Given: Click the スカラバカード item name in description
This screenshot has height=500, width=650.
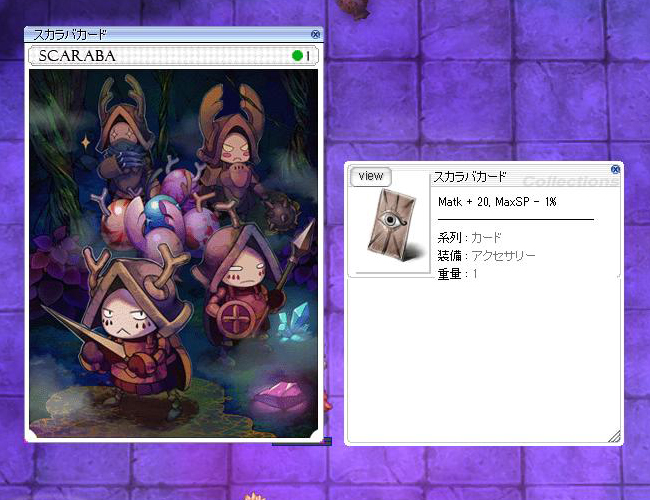Looking at the screenshot, I should click(x=470, y=177).
